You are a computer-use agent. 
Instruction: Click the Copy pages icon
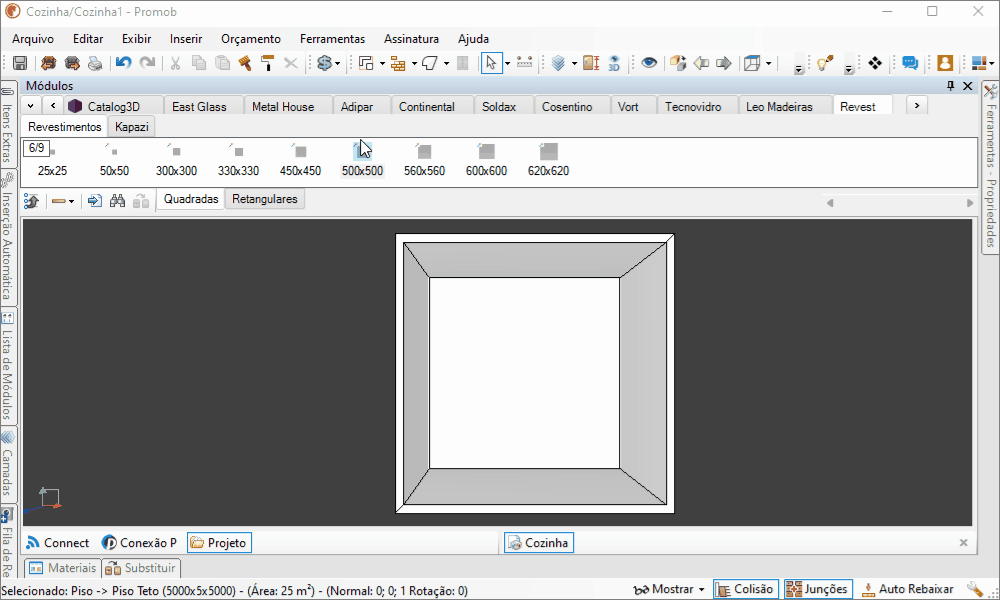pos(199,63)
